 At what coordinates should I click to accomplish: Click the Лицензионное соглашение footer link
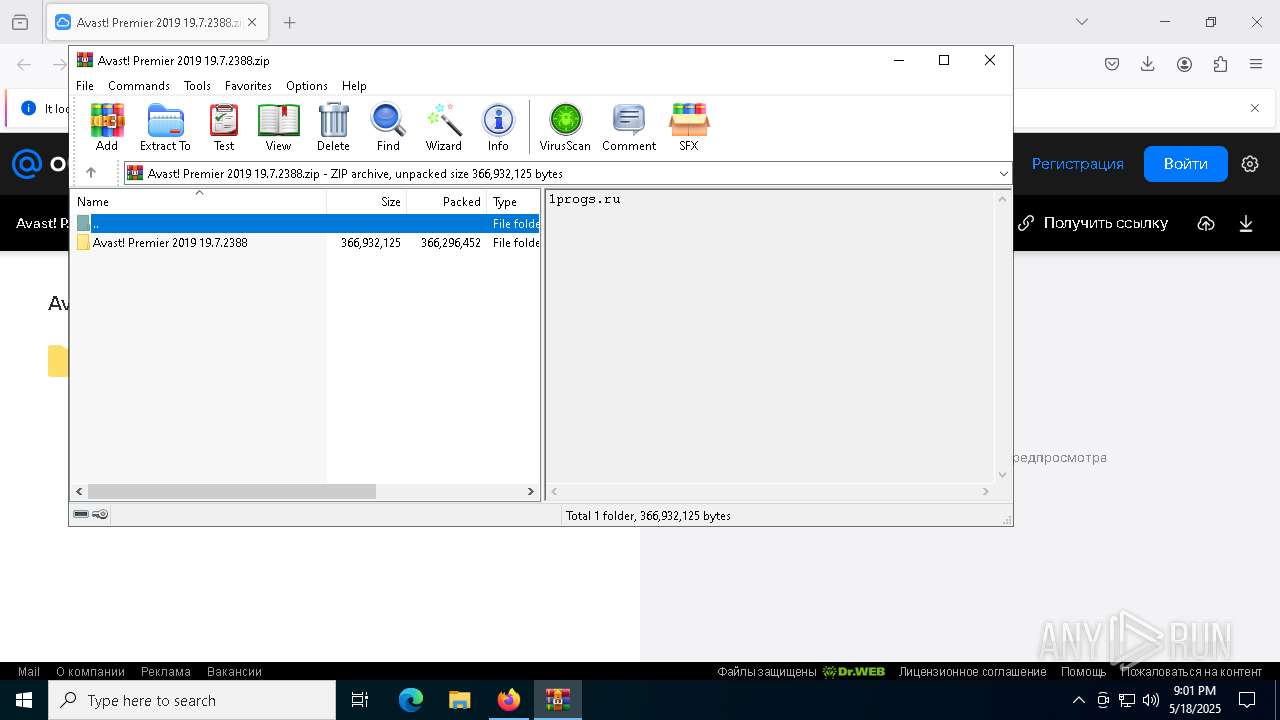[972, 672]
